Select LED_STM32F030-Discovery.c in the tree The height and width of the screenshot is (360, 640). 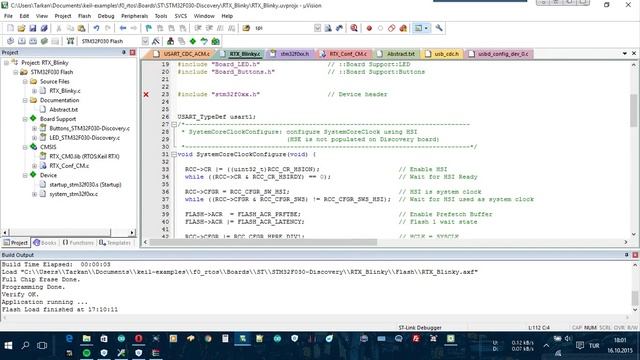coord(84,138)
